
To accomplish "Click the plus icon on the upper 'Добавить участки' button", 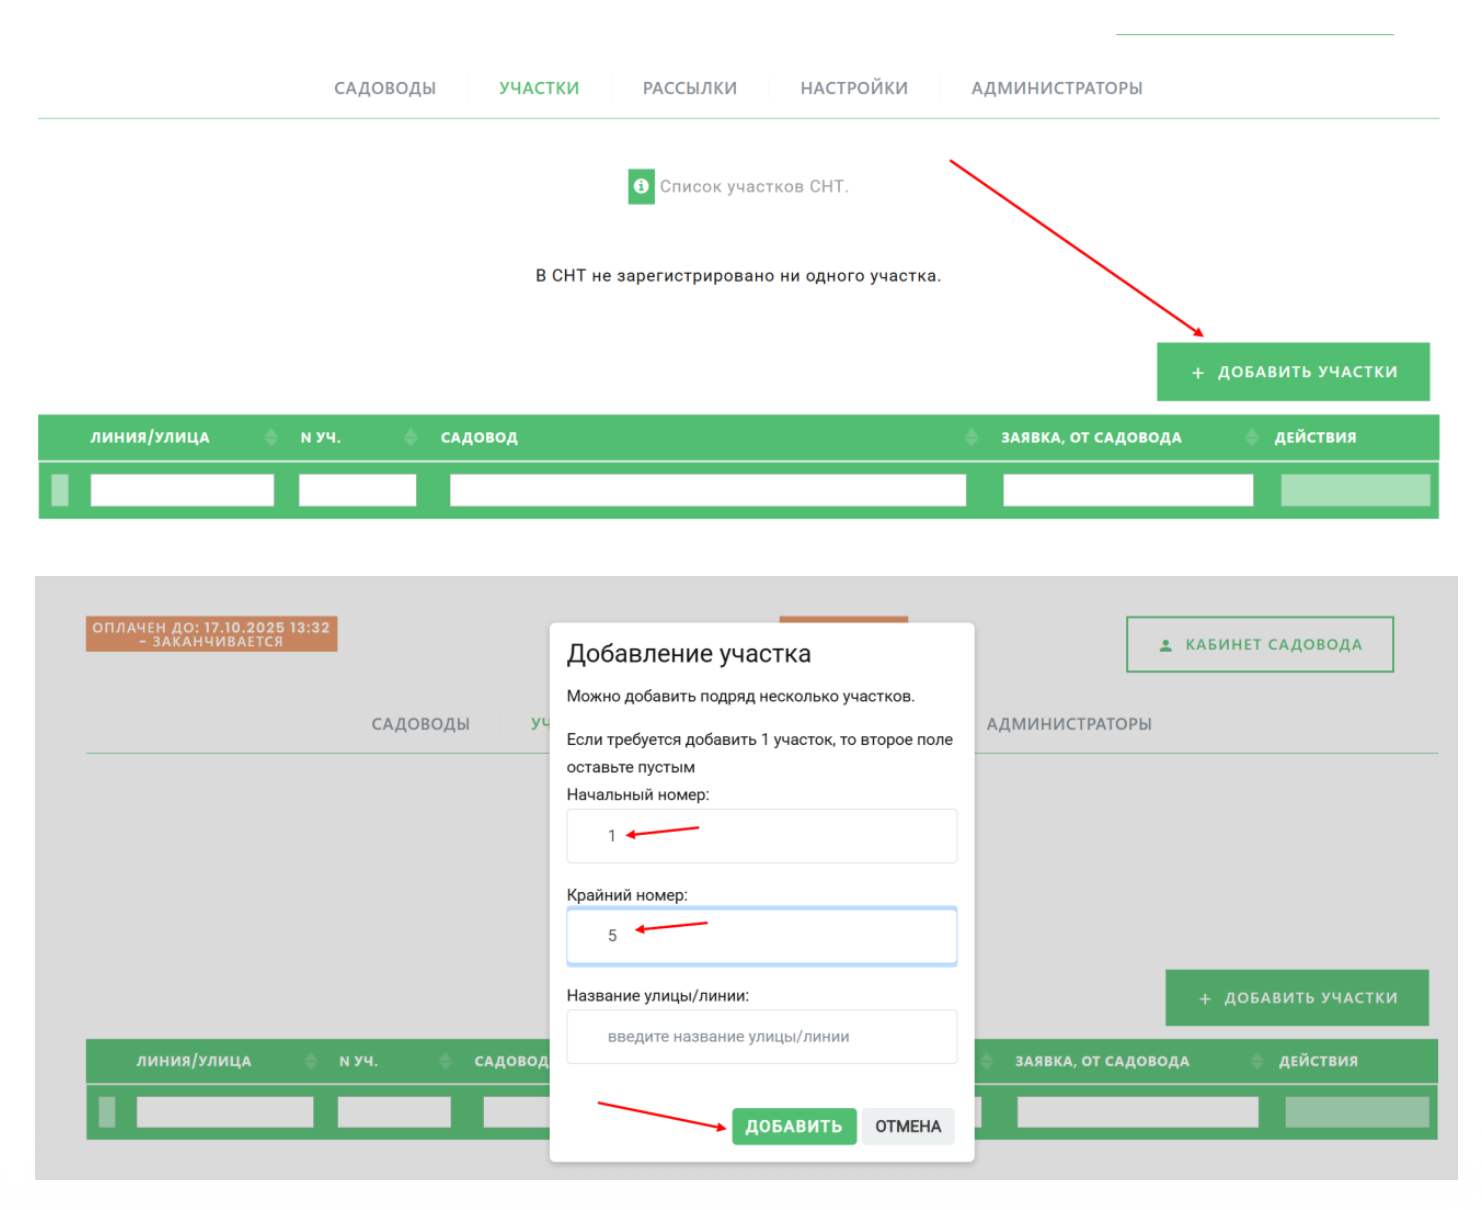I will click(1197, 373).
